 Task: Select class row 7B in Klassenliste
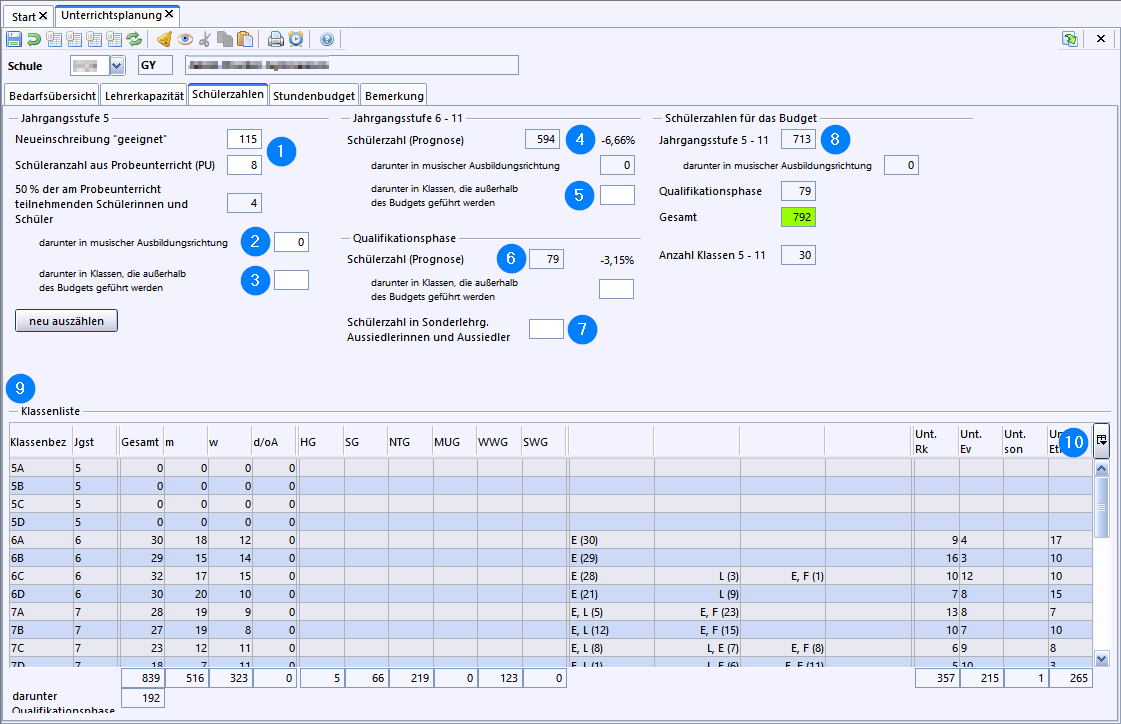click(x=550, y=630)
